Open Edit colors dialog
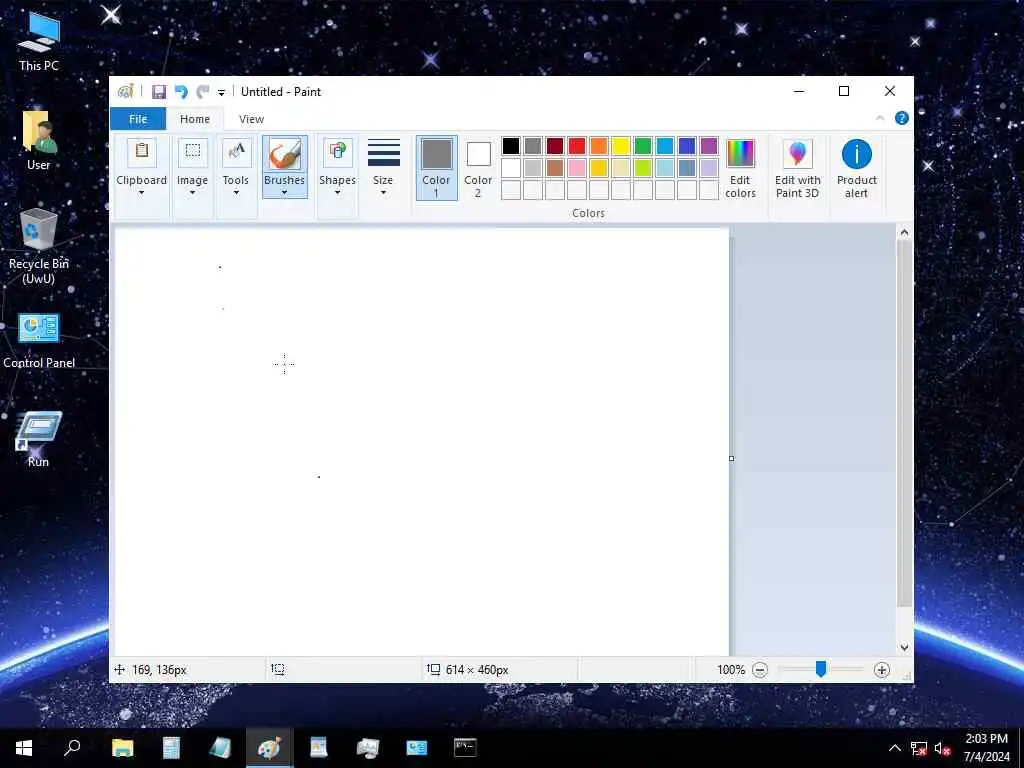The width and height of the screenshot is (1024, 768). click(740, 168)
